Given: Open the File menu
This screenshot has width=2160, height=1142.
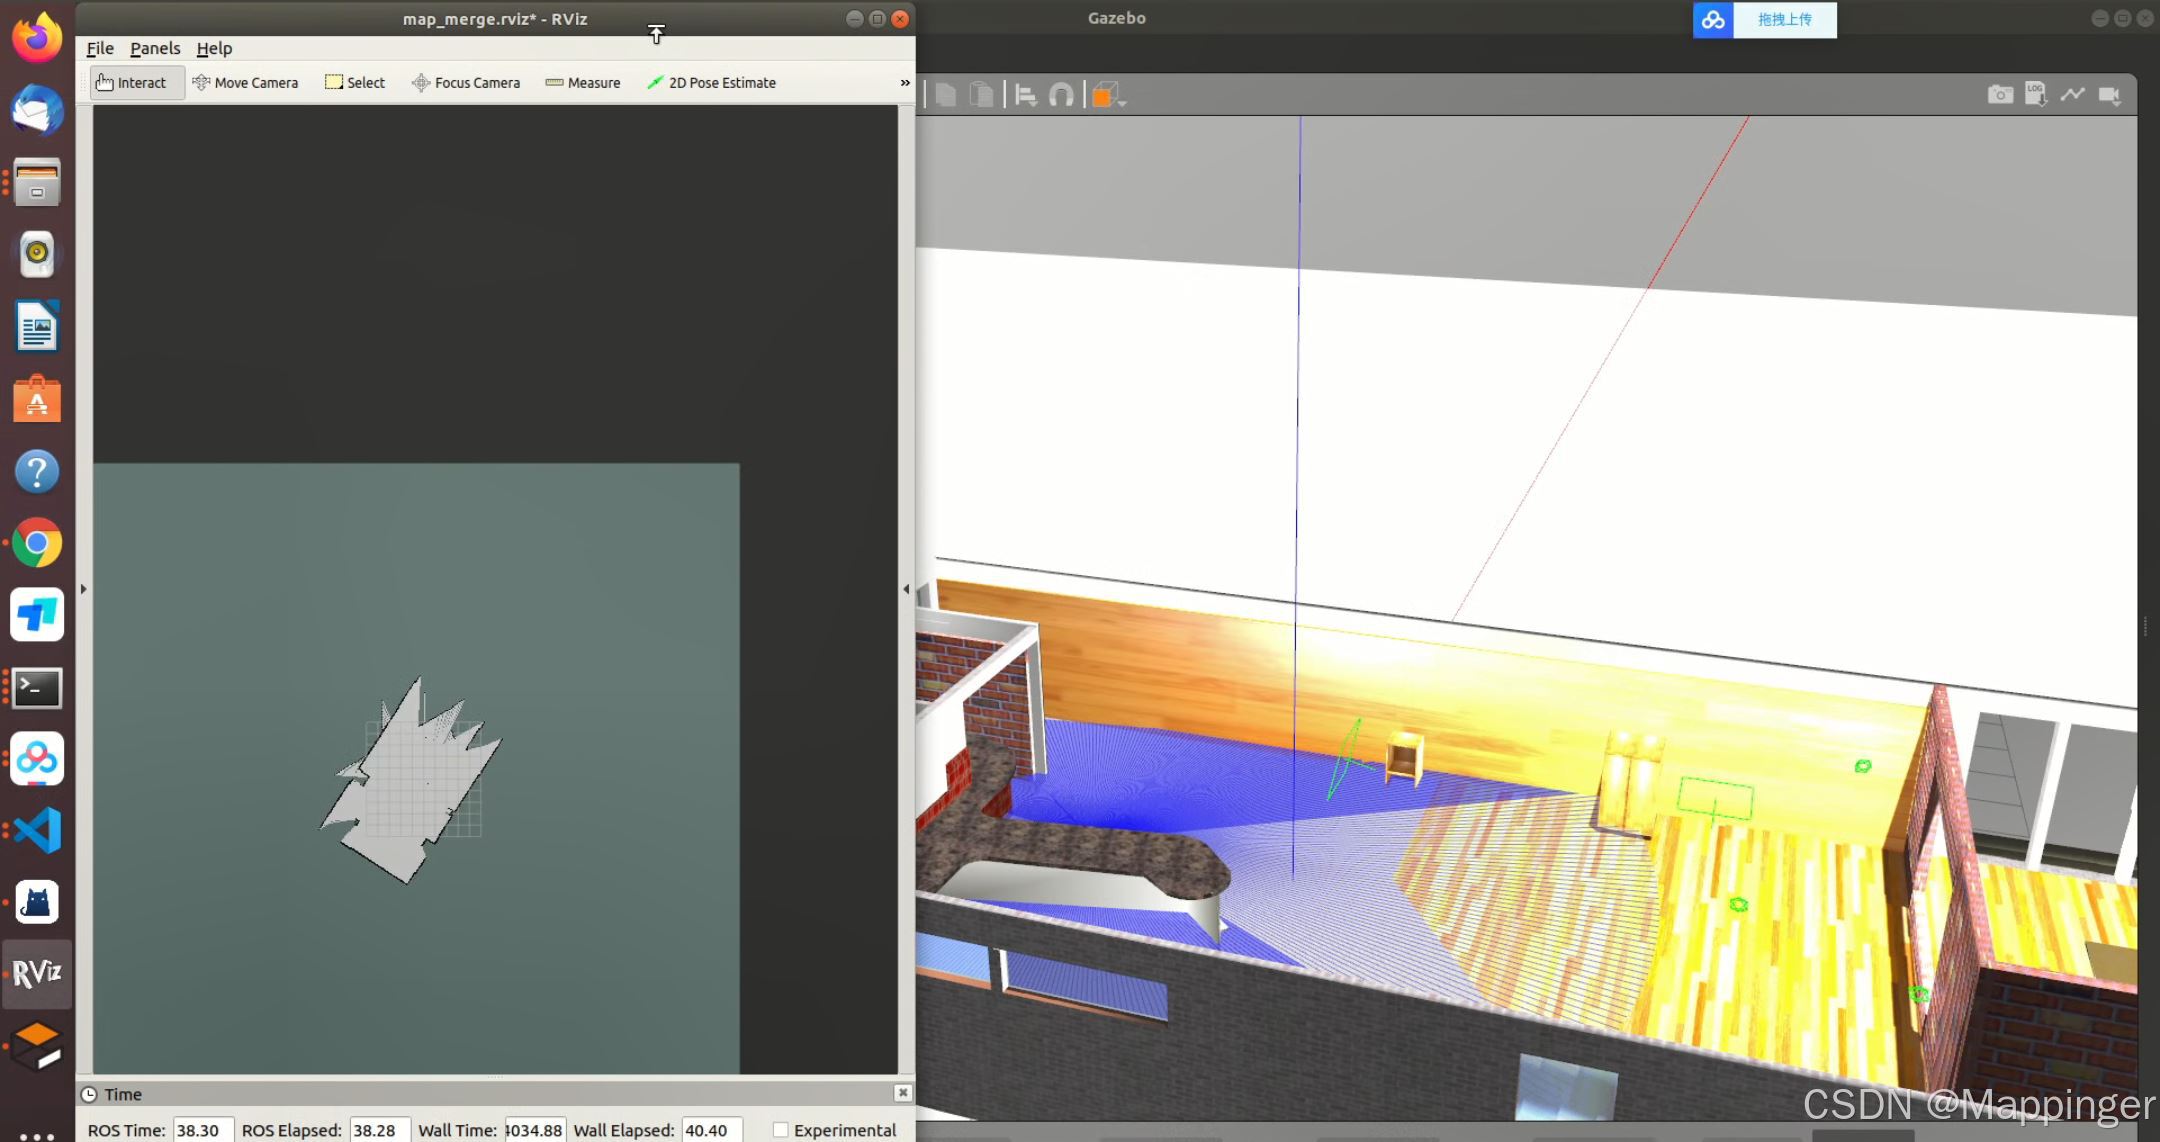Looking at the screenshot, I should [100, 48].
